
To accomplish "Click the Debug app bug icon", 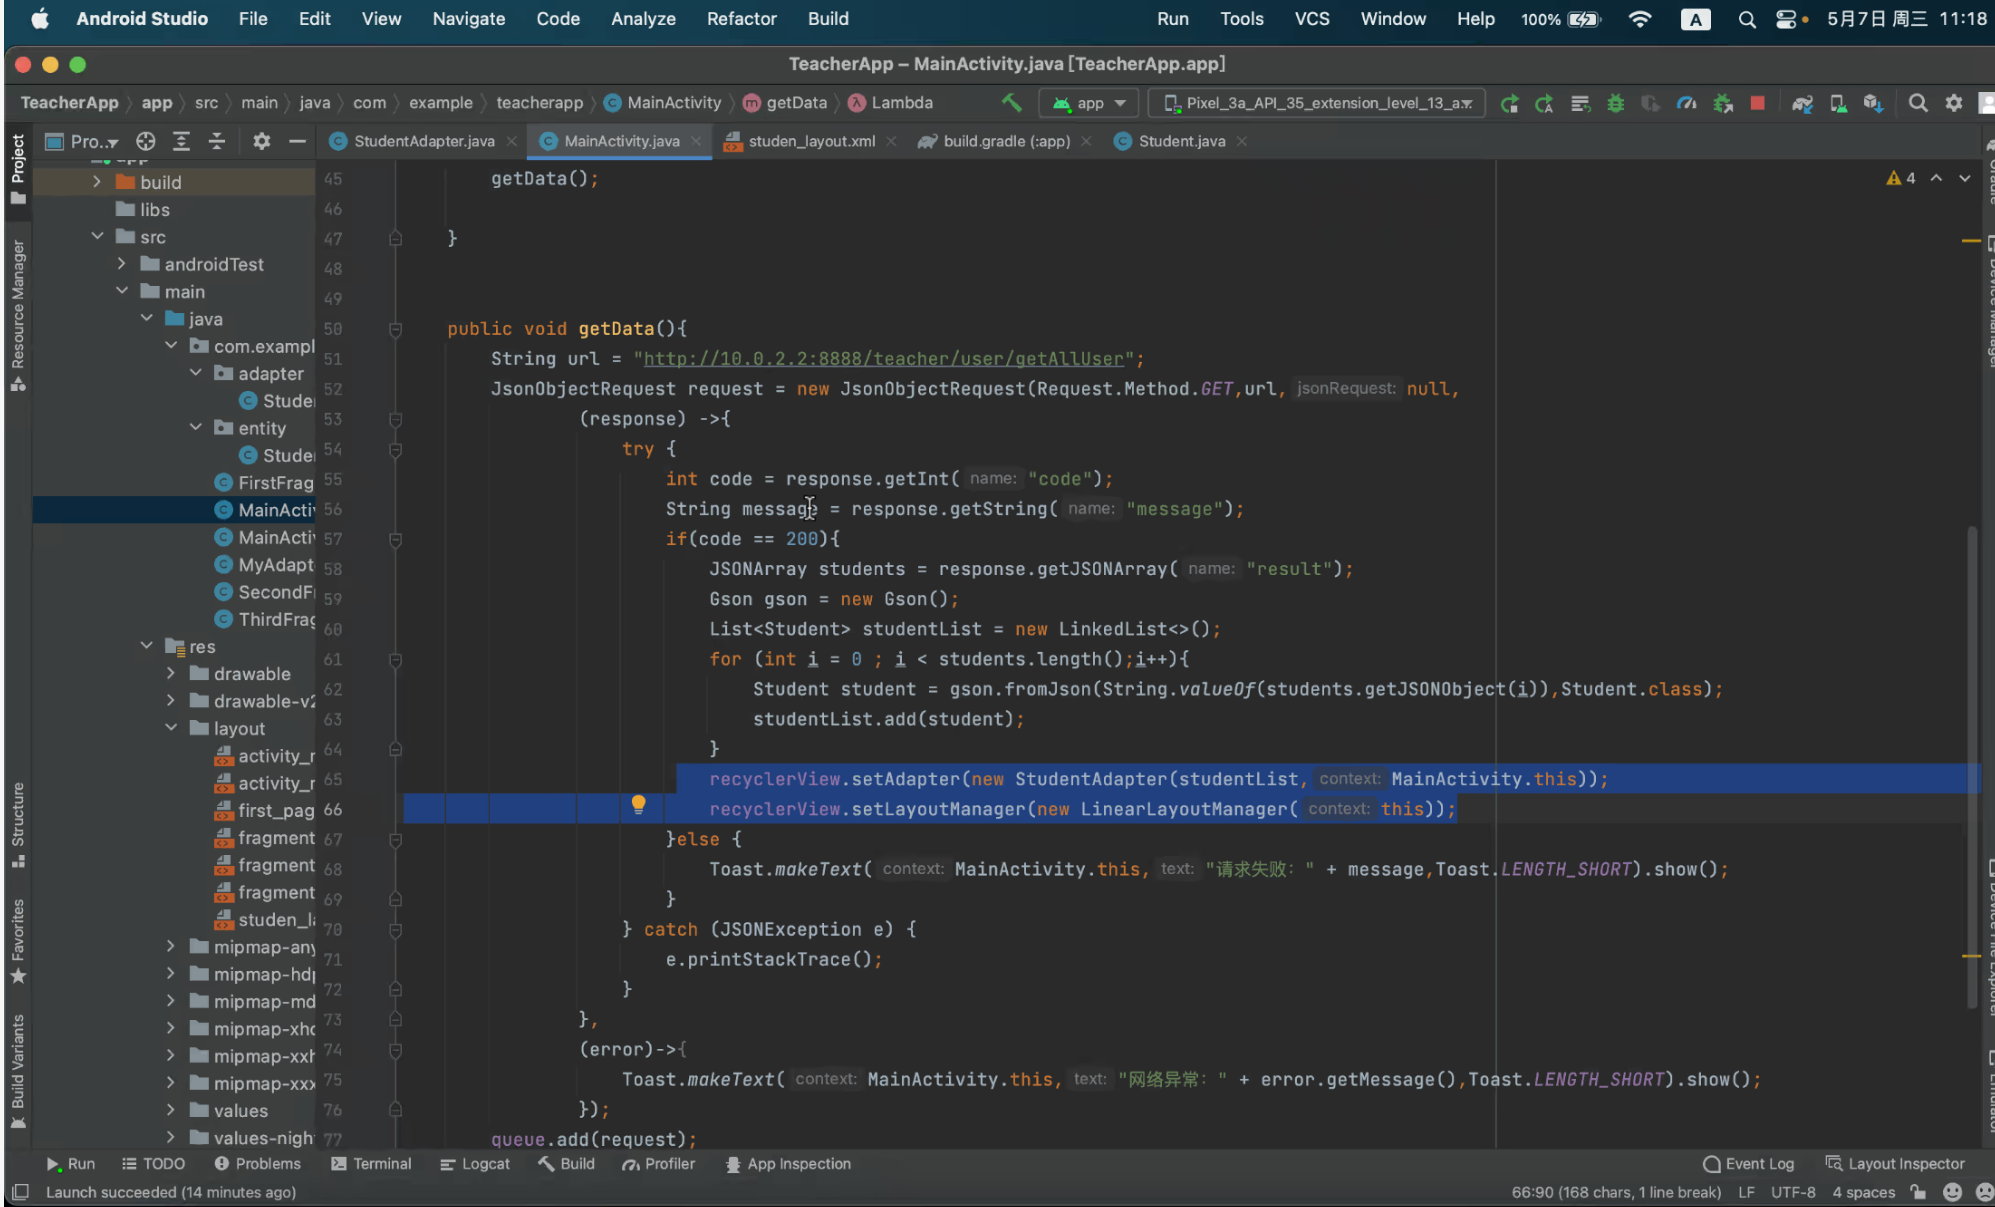I will point(1615,103).
